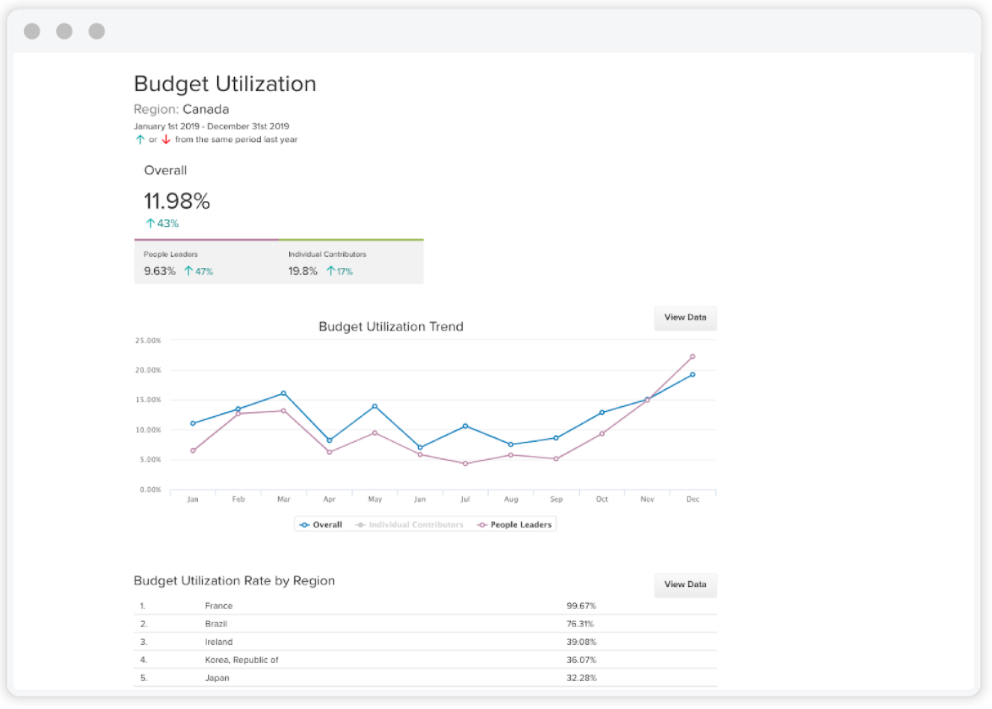Click the Overall March data point
992x709 pixels.
[x=283, y=393]
